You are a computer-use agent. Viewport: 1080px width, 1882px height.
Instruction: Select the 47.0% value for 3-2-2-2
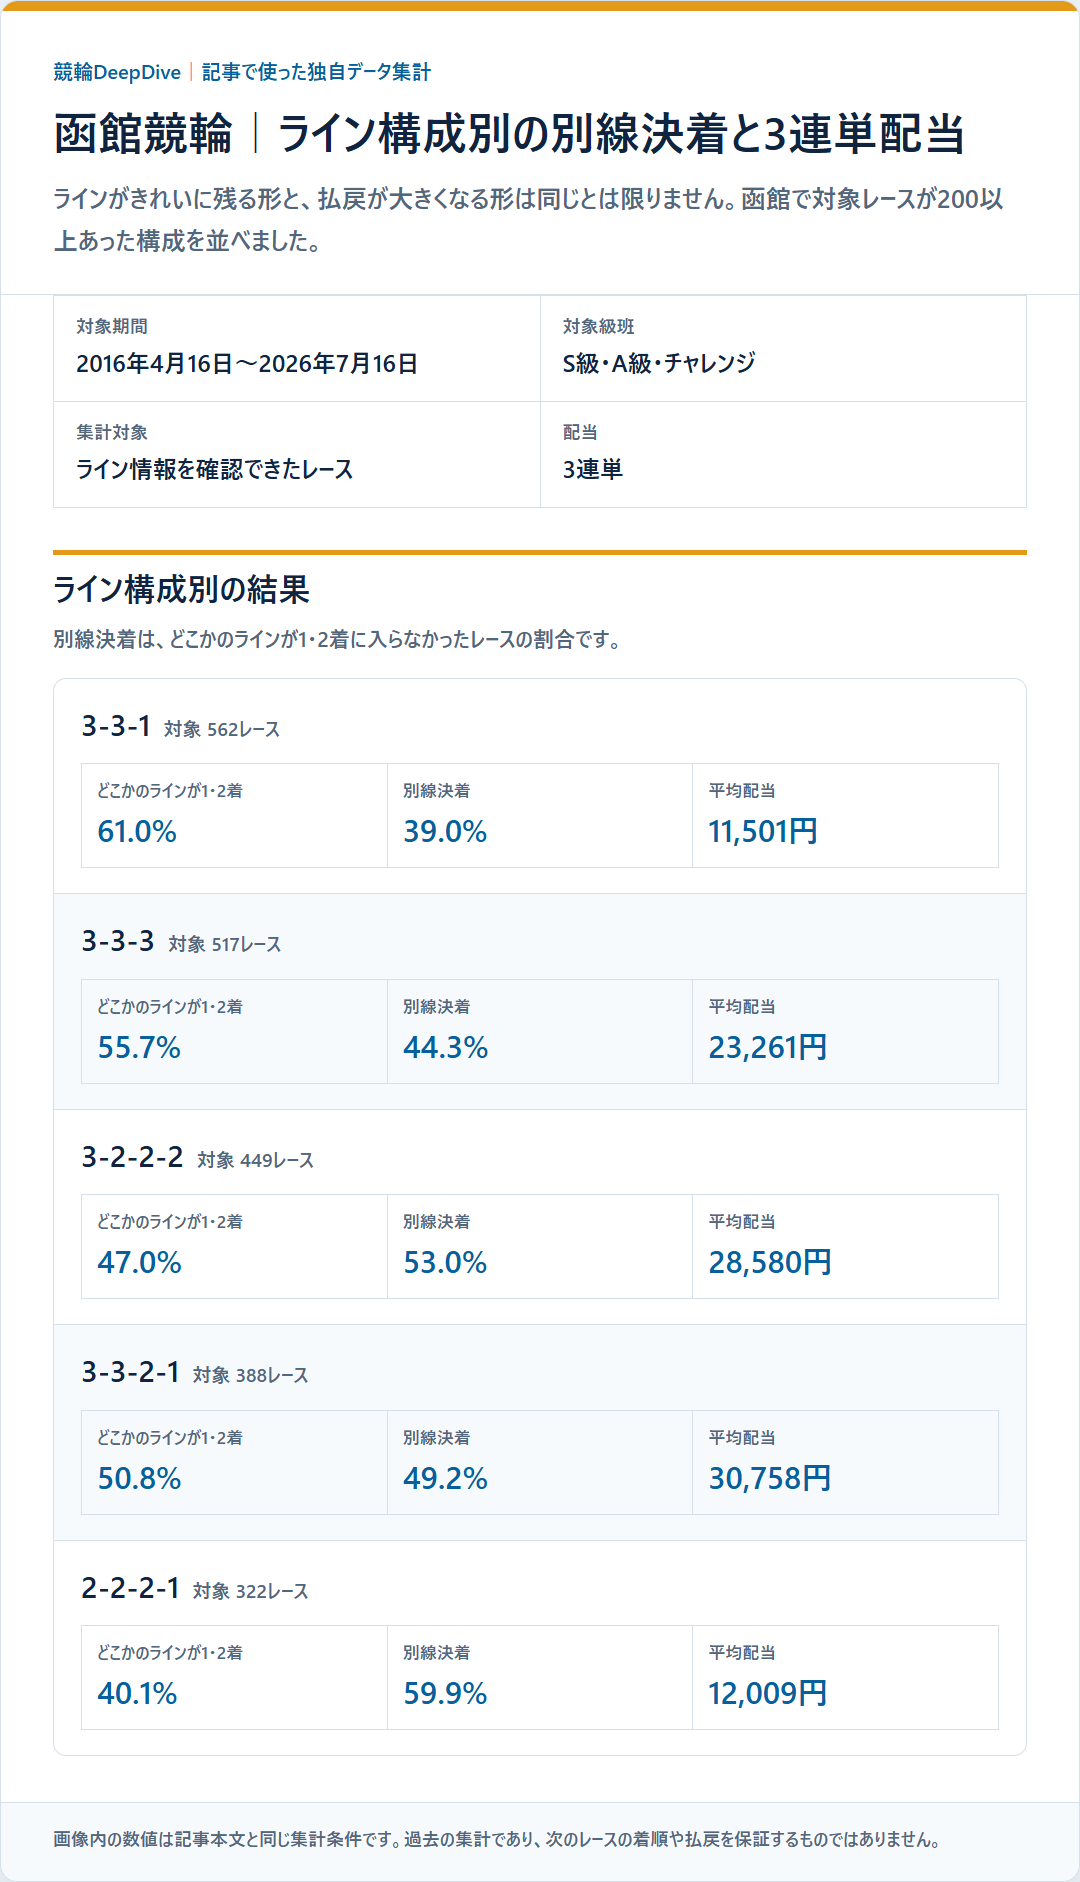[140, 1262]
